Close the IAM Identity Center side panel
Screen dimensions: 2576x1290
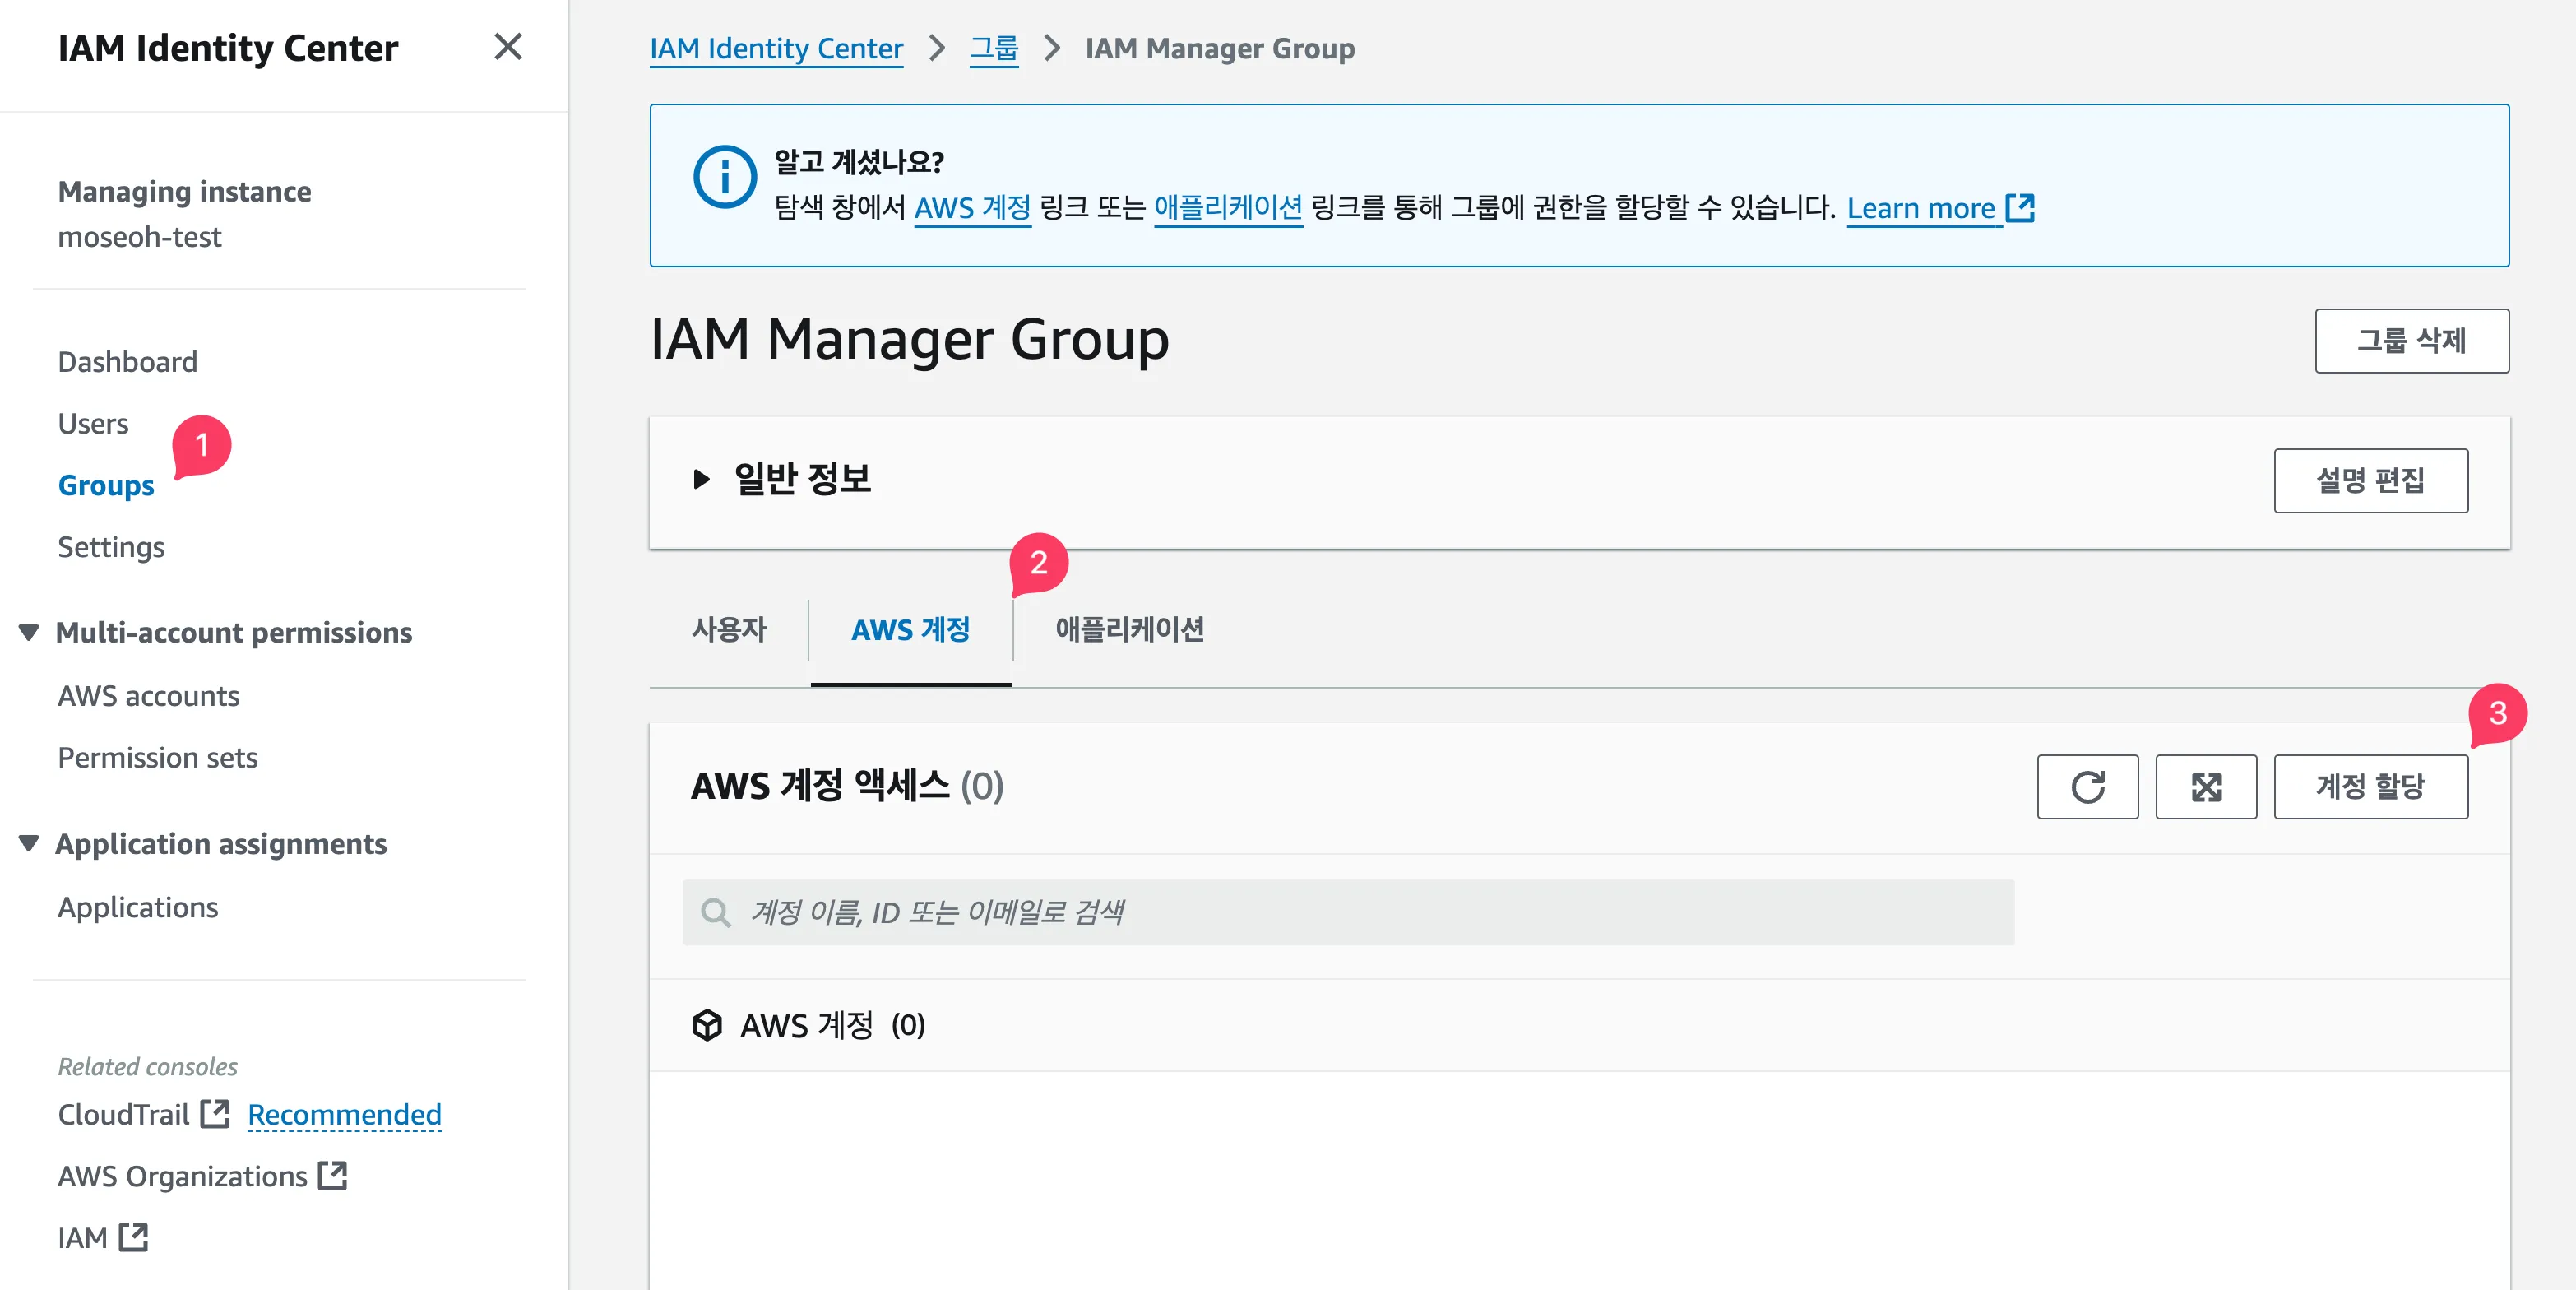(508, 47)
